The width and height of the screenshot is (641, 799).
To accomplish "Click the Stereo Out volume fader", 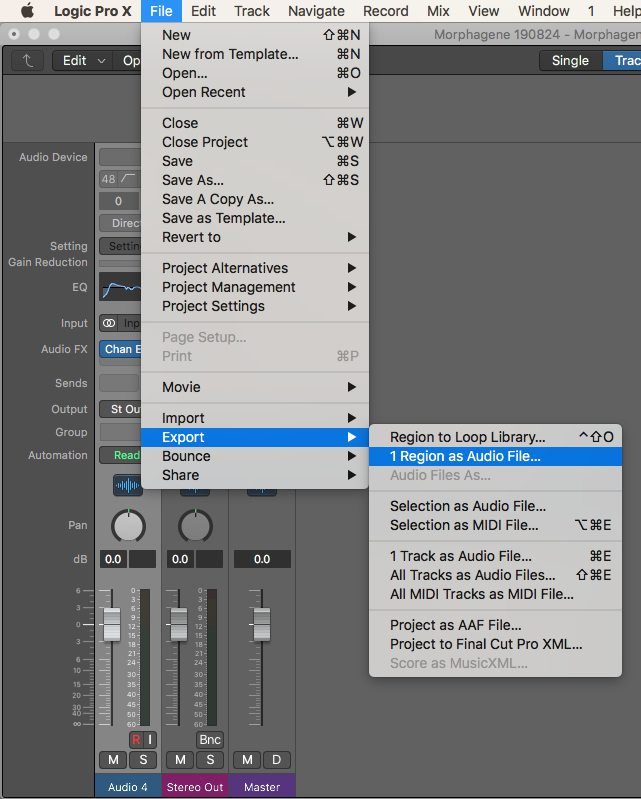I will pyautogui.click(x=179, y=624).
